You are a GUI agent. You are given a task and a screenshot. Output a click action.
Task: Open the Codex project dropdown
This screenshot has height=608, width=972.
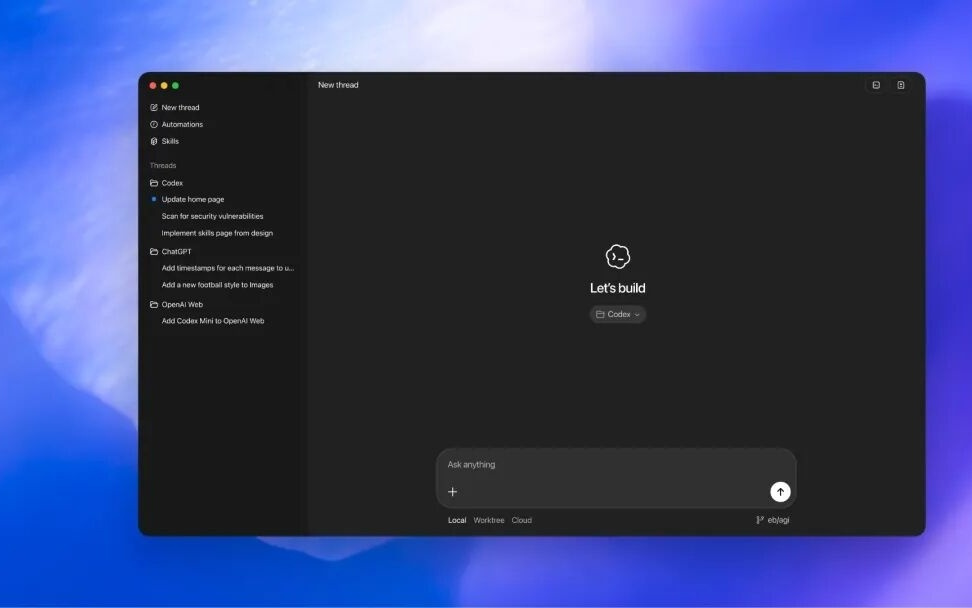[618, 314]
